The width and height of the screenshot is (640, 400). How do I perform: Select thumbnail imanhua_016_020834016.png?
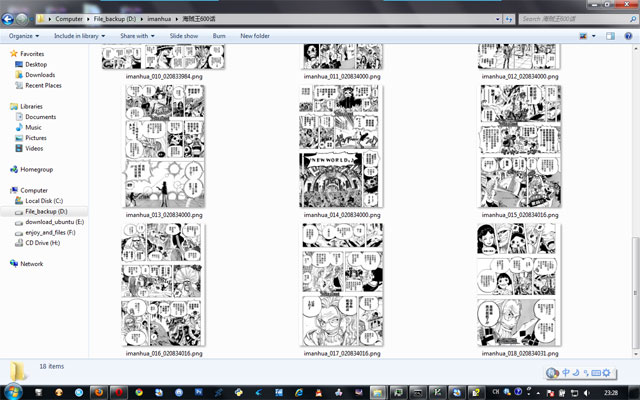tap(162, 284)
